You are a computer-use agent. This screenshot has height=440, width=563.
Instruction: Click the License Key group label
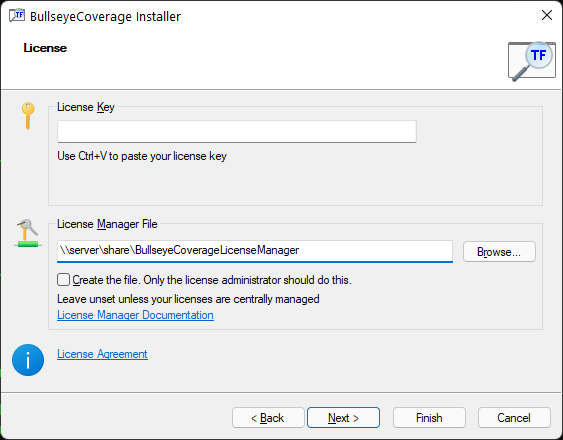(86, 107)
